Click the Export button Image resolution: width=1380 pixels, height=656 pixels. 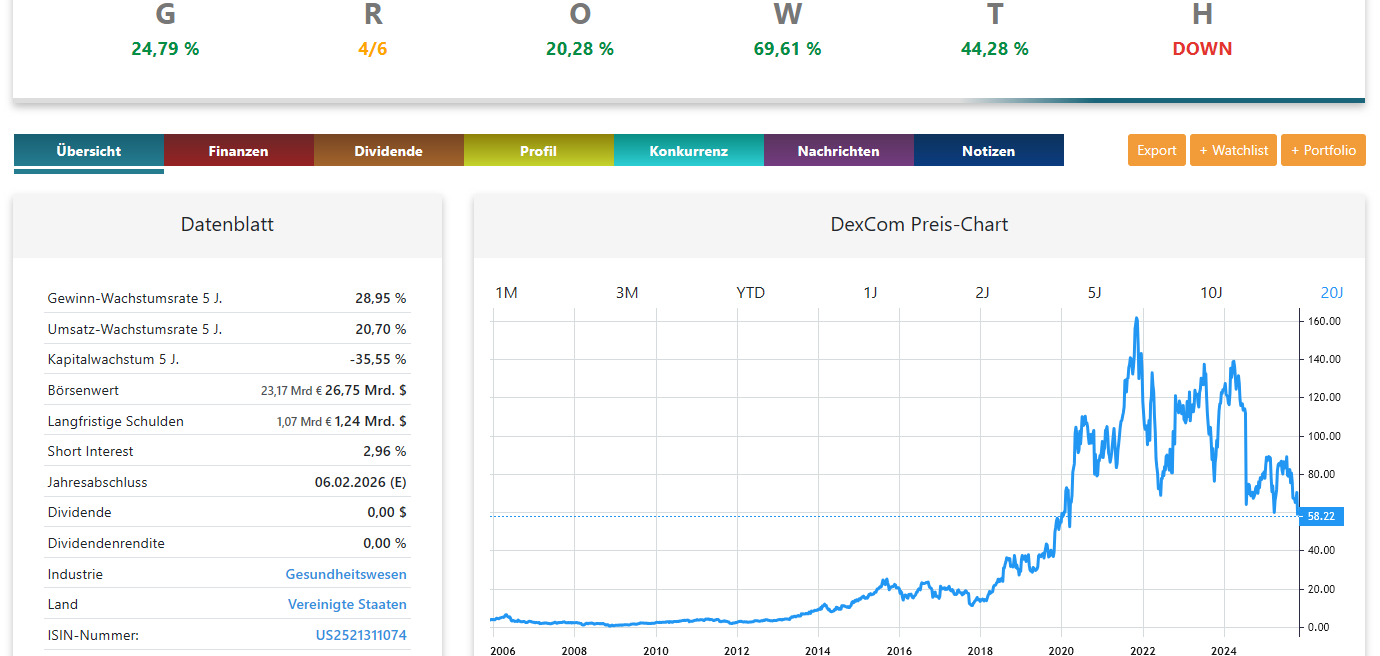(x=1156, y=150)
